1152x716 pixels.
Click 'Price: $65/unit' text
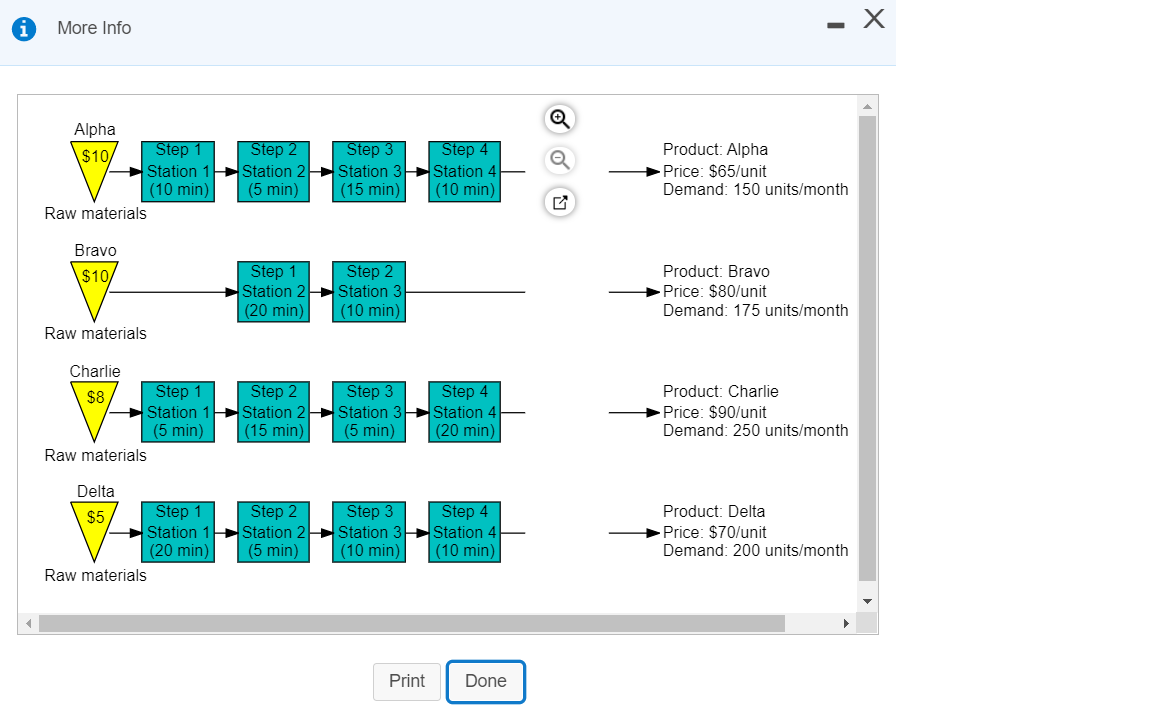715,171
